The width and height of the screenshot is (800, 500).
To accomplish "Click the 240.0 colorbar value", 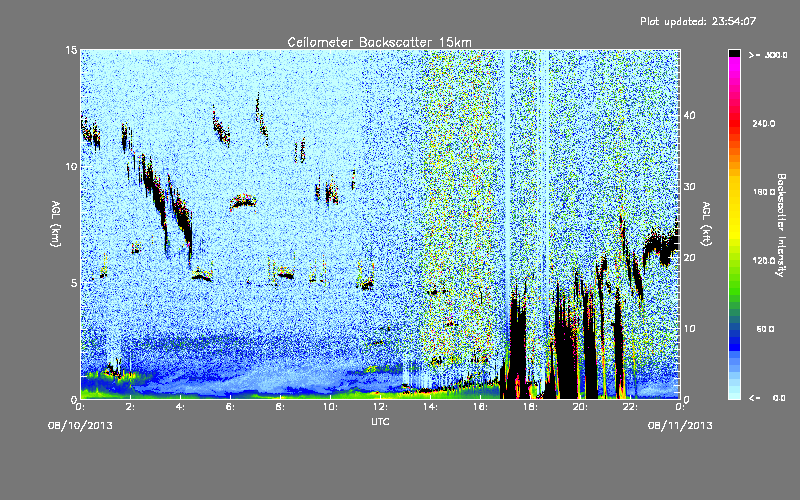I will click(x=764, y=123).
